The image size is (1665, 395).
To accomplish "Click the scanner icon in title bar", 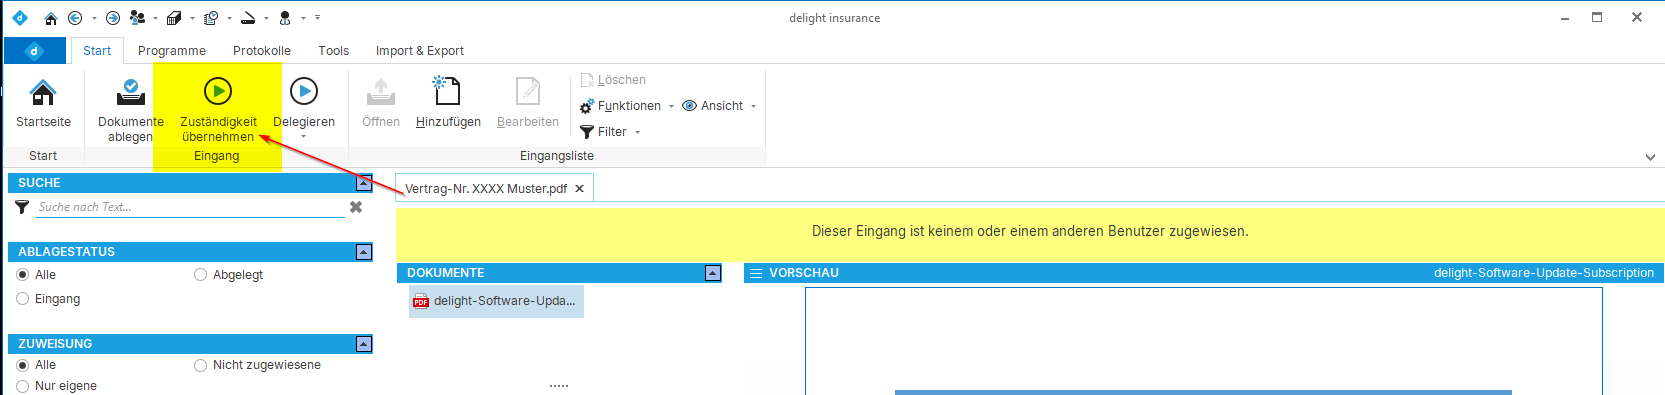I will point(248,18).
